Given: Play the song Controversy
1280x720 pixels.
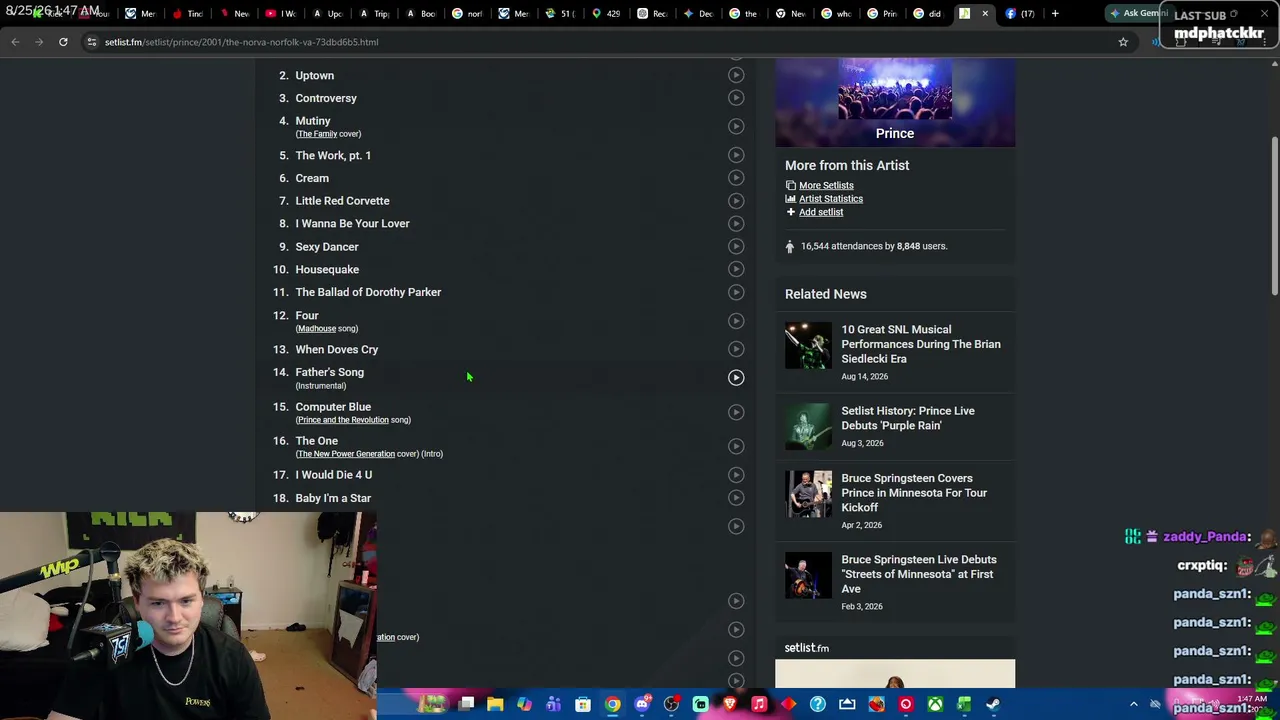Looking at the screenshot, I should tap(736, 98).
